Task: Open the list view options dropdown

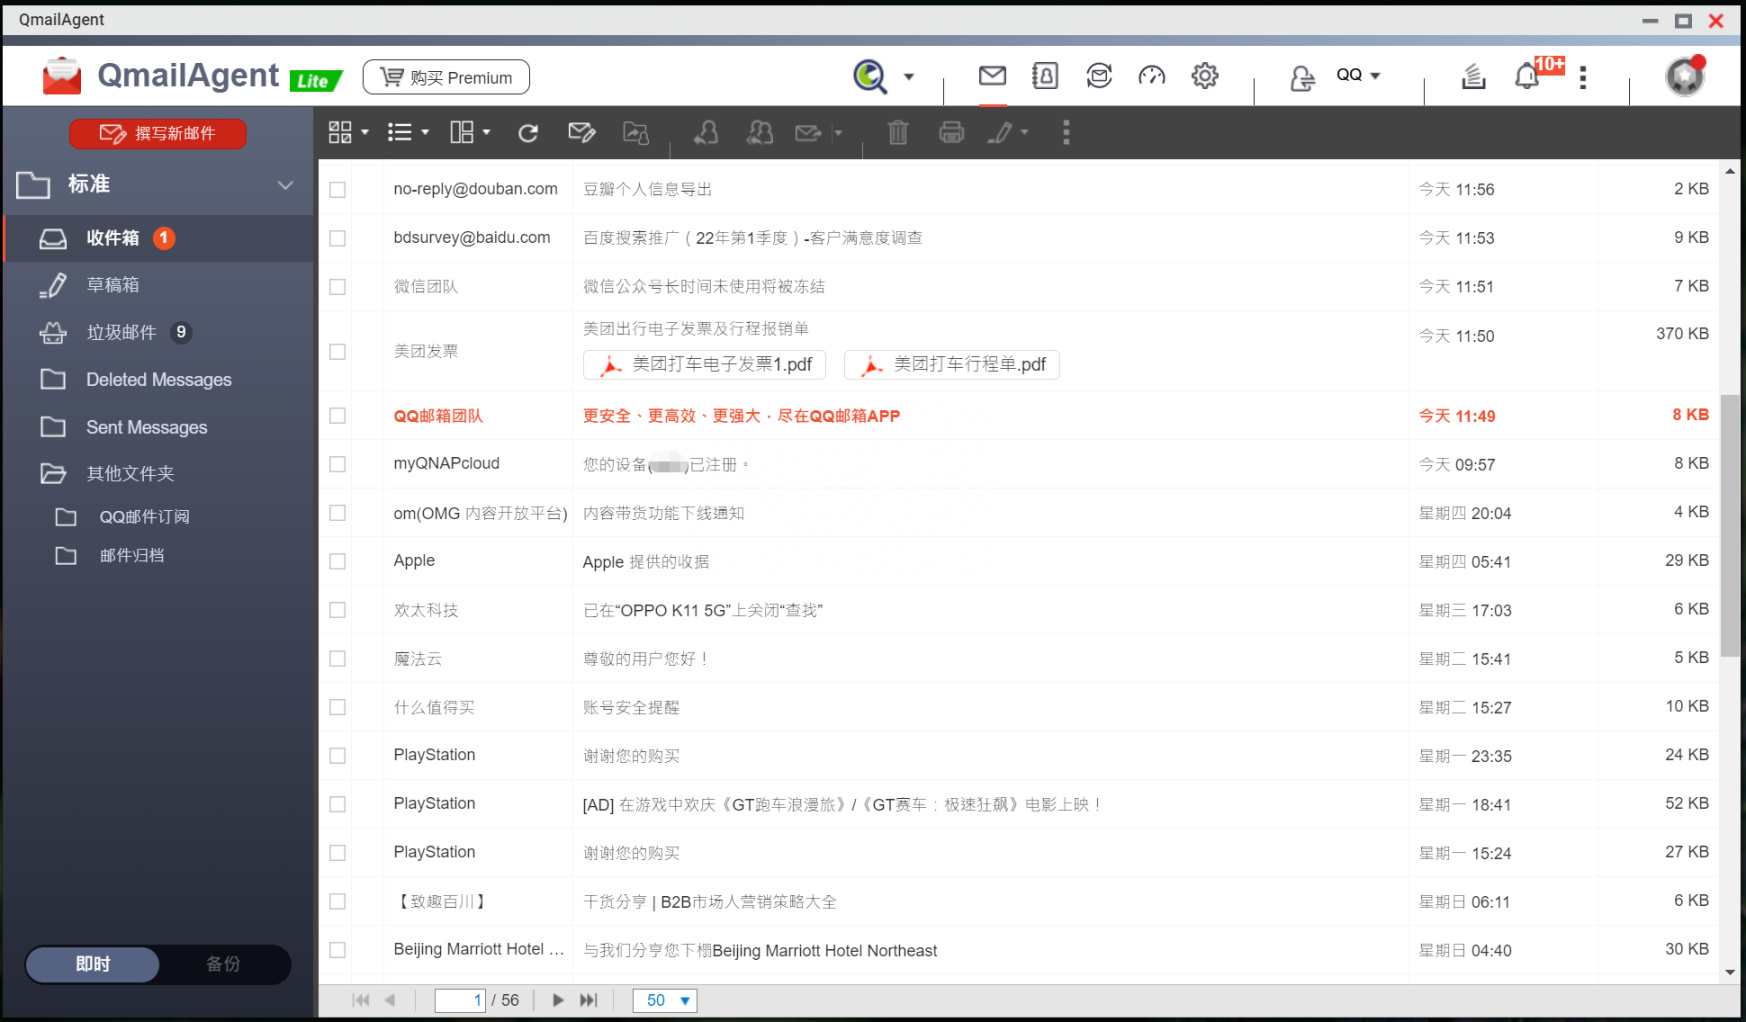Action: pos(408,132)
